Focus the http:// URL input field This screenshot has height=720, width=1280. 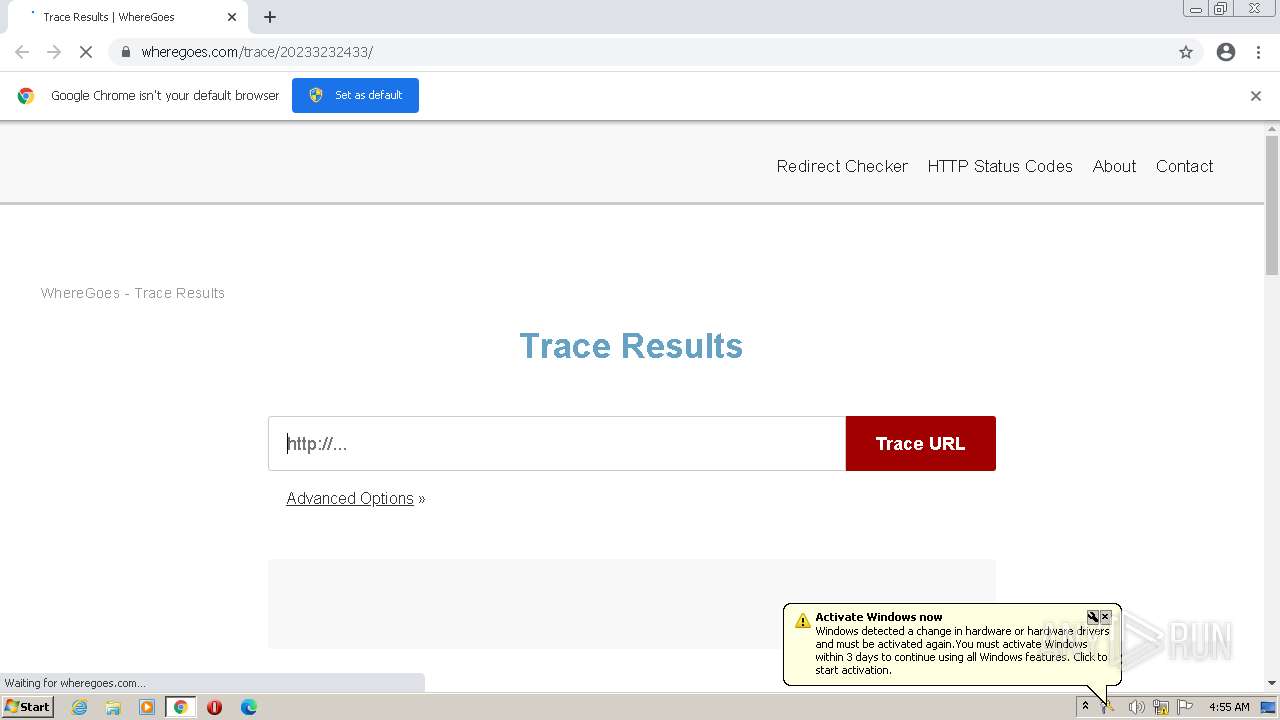pyautogui.click(x=557, y=444)
